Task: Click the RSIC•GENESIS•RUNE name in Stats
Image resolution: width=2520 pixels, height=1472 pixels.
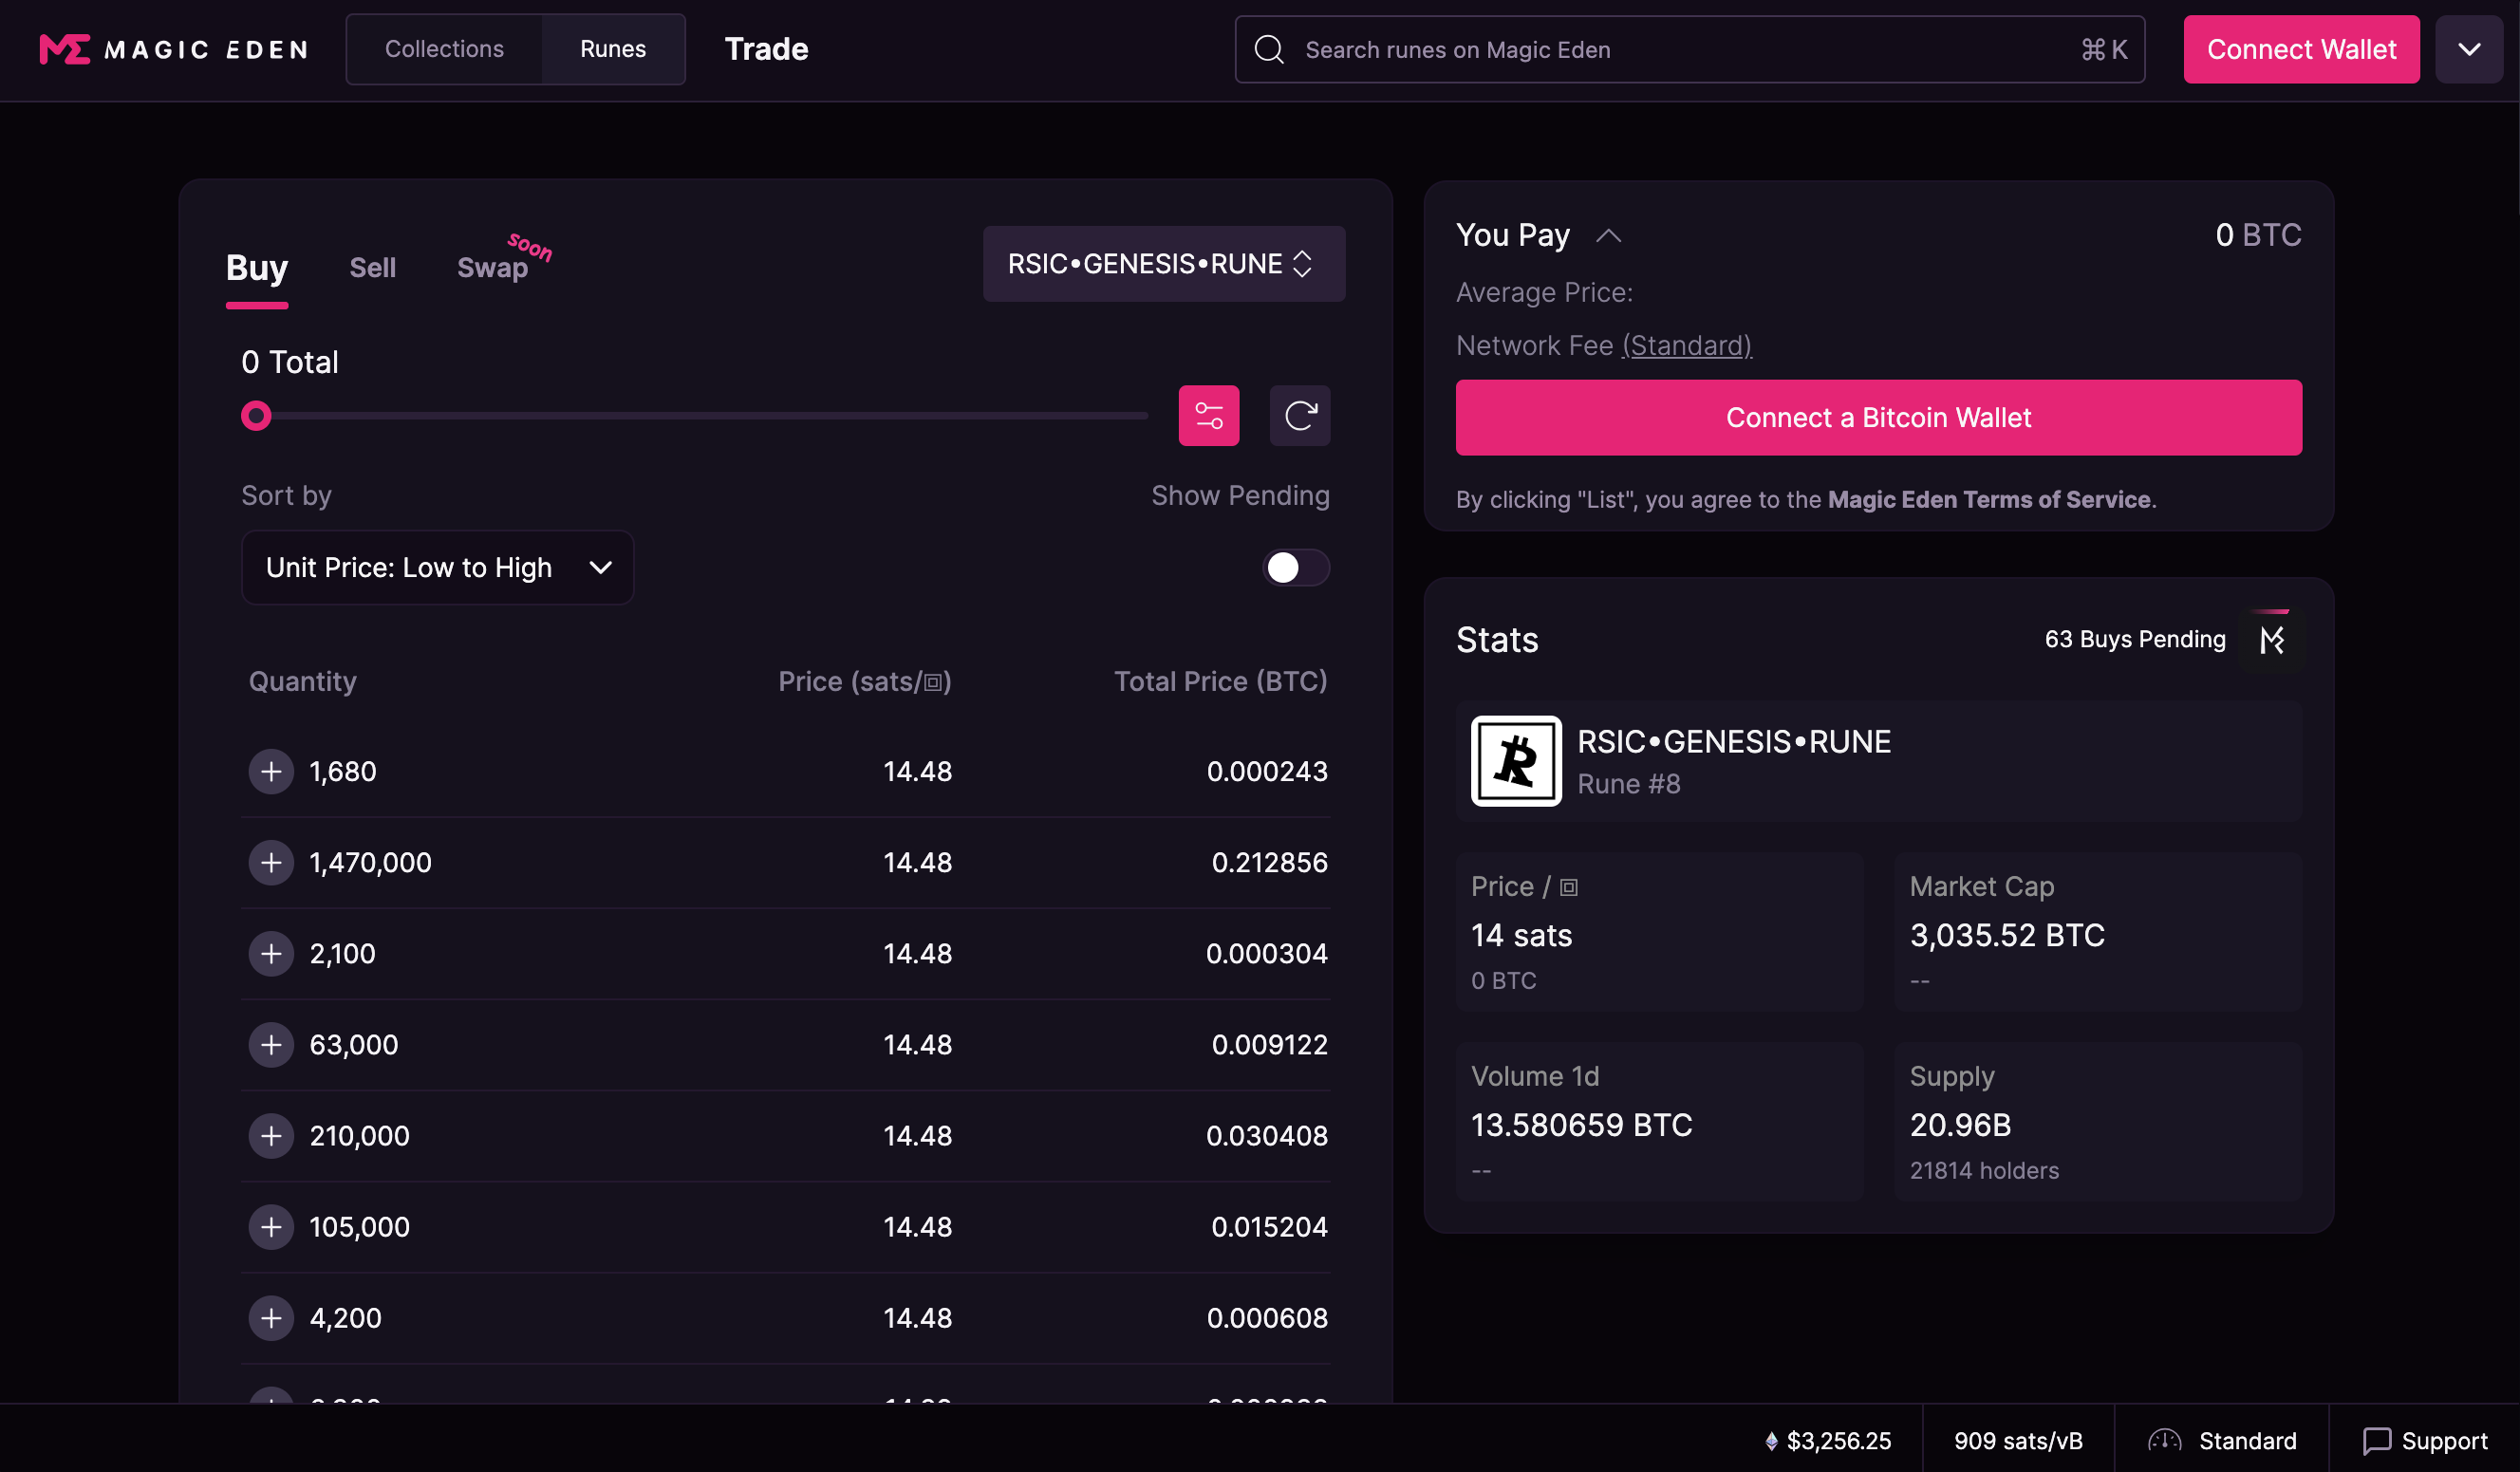Action: point(1733,741)
